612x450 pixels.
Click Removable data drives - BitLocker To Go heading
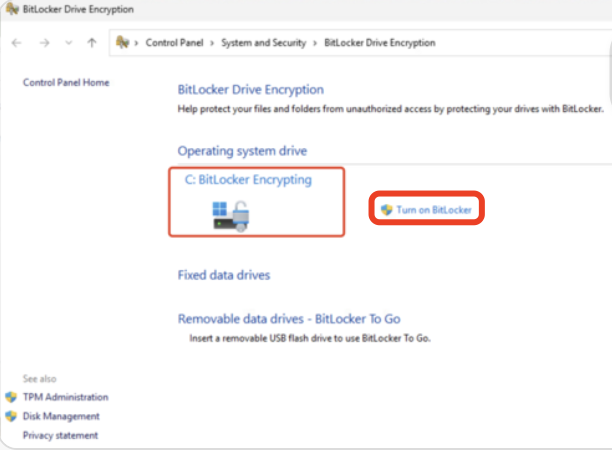pyautogui.click(x=289, y=319)
